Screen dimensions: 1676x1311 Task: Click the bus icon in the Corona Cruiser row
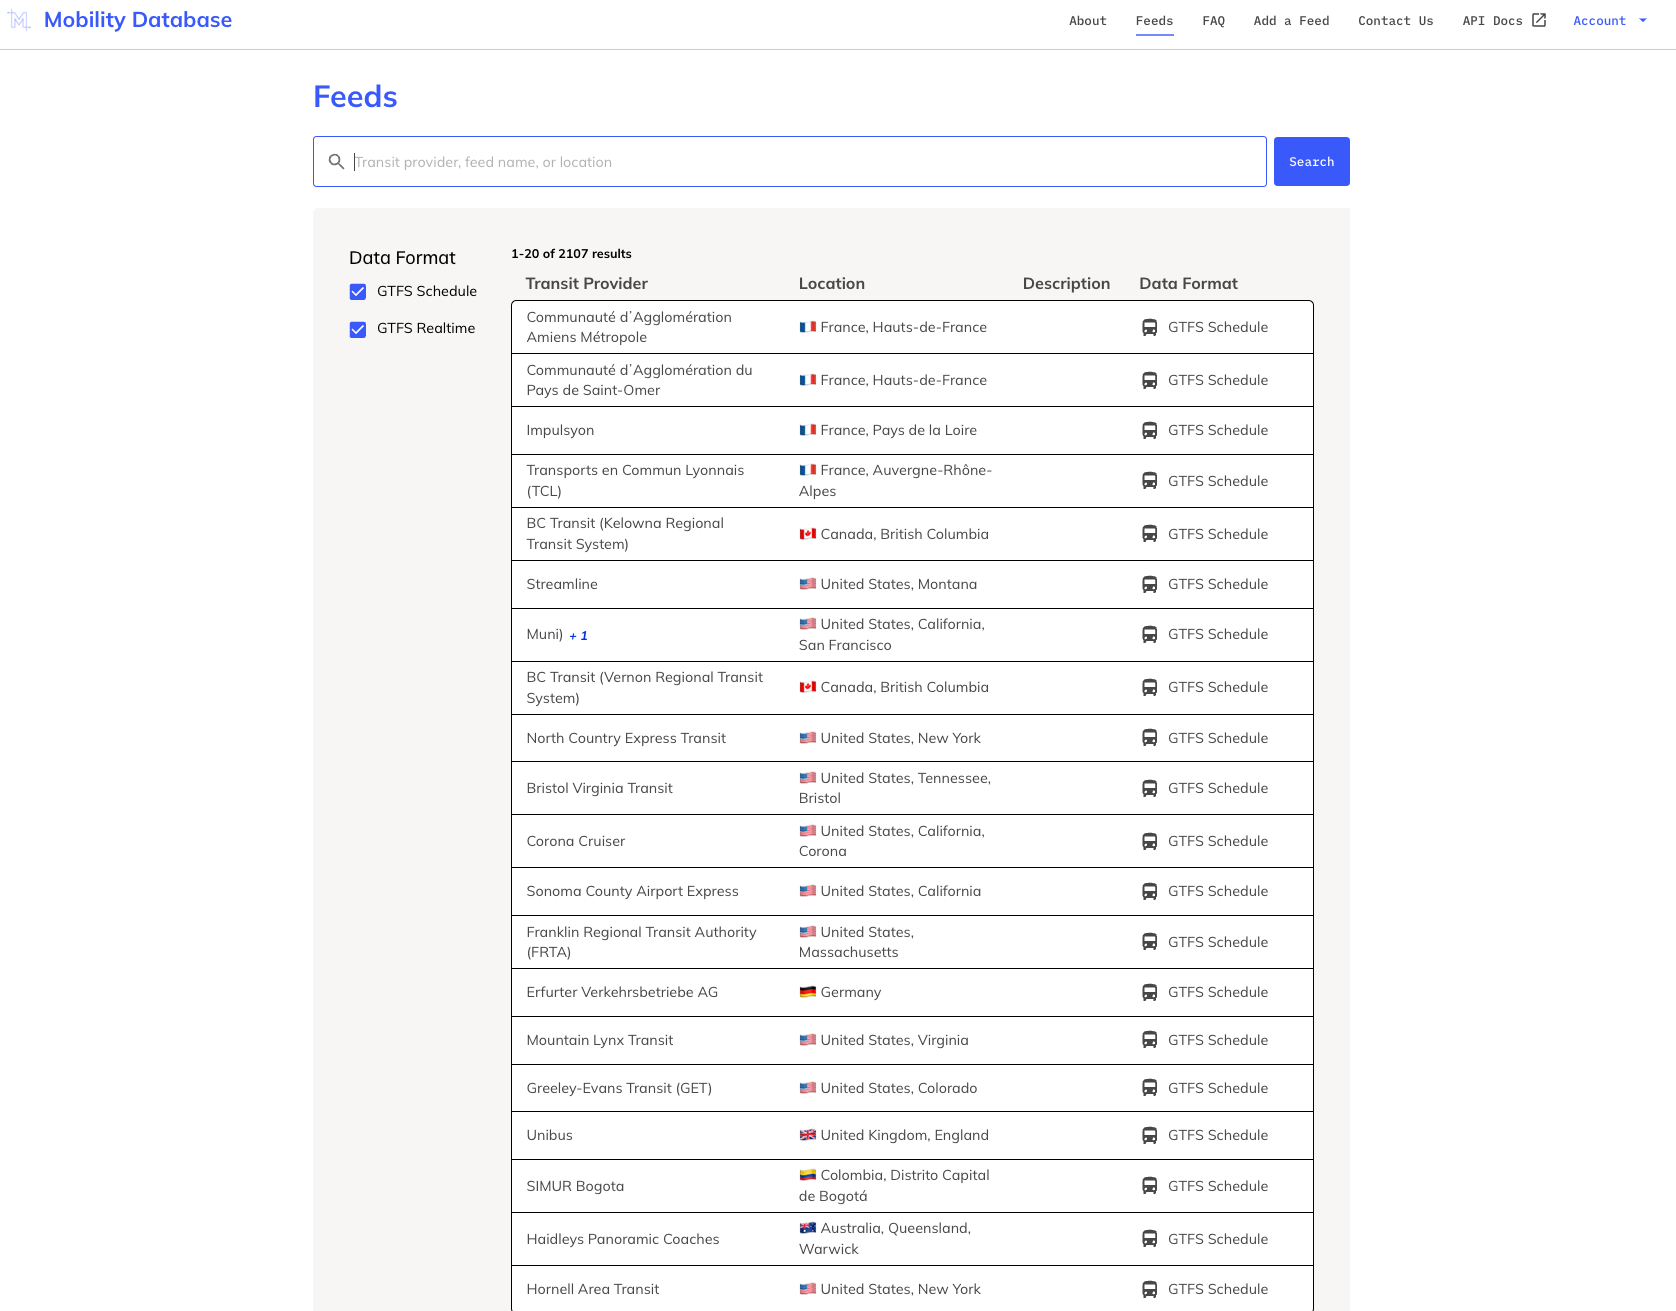[1150, 841]
